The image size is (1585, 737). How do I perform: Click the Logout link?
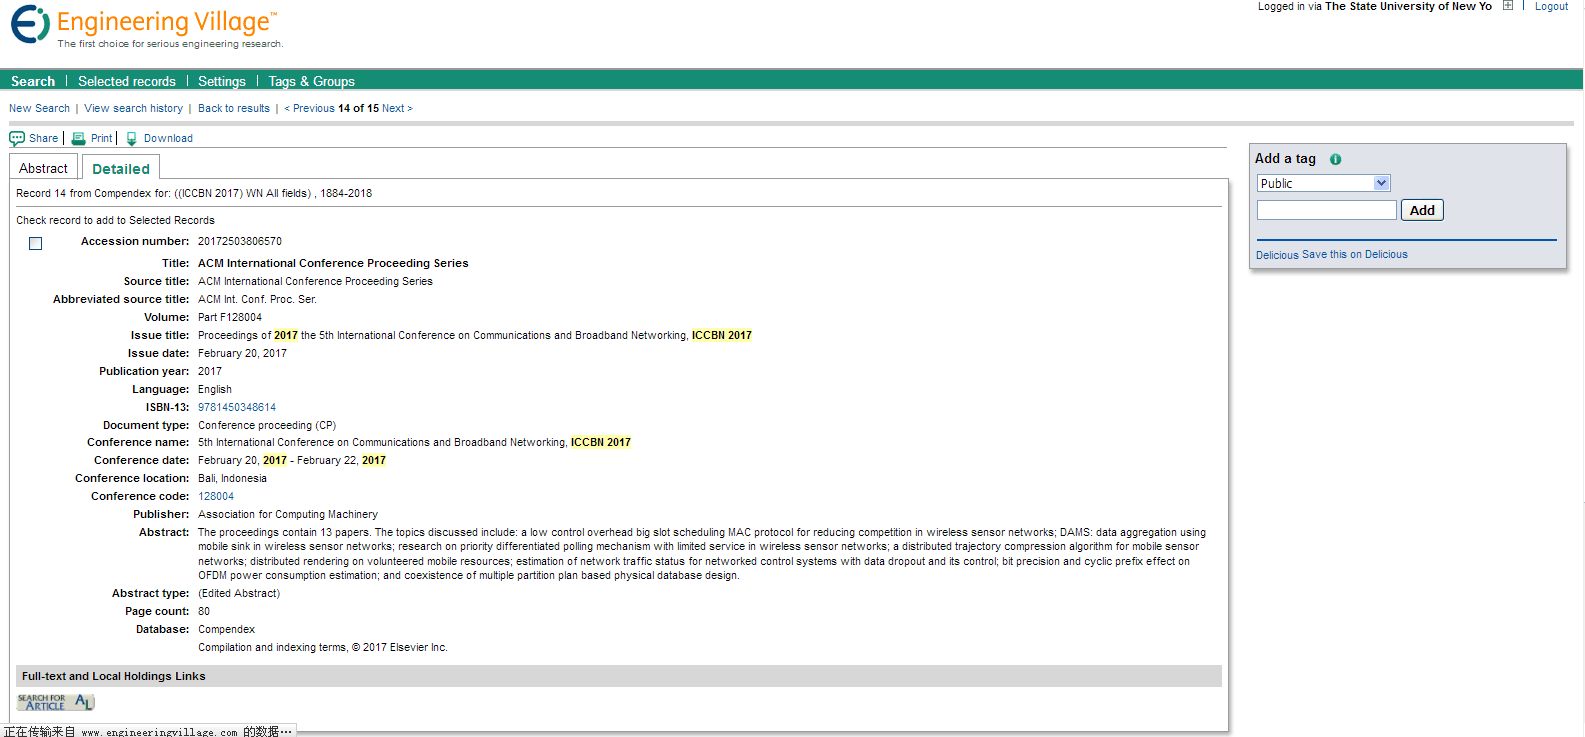click(1552, 6)
